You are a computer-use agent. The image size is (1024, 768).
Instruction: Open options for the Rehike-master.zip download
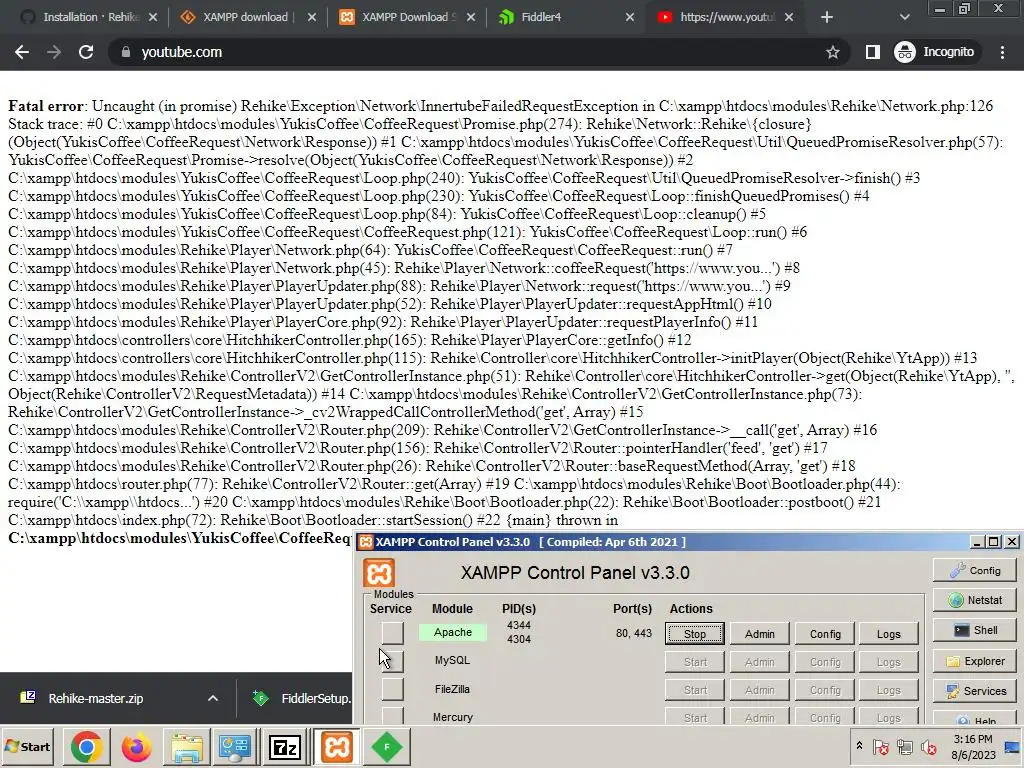(213, 698)
